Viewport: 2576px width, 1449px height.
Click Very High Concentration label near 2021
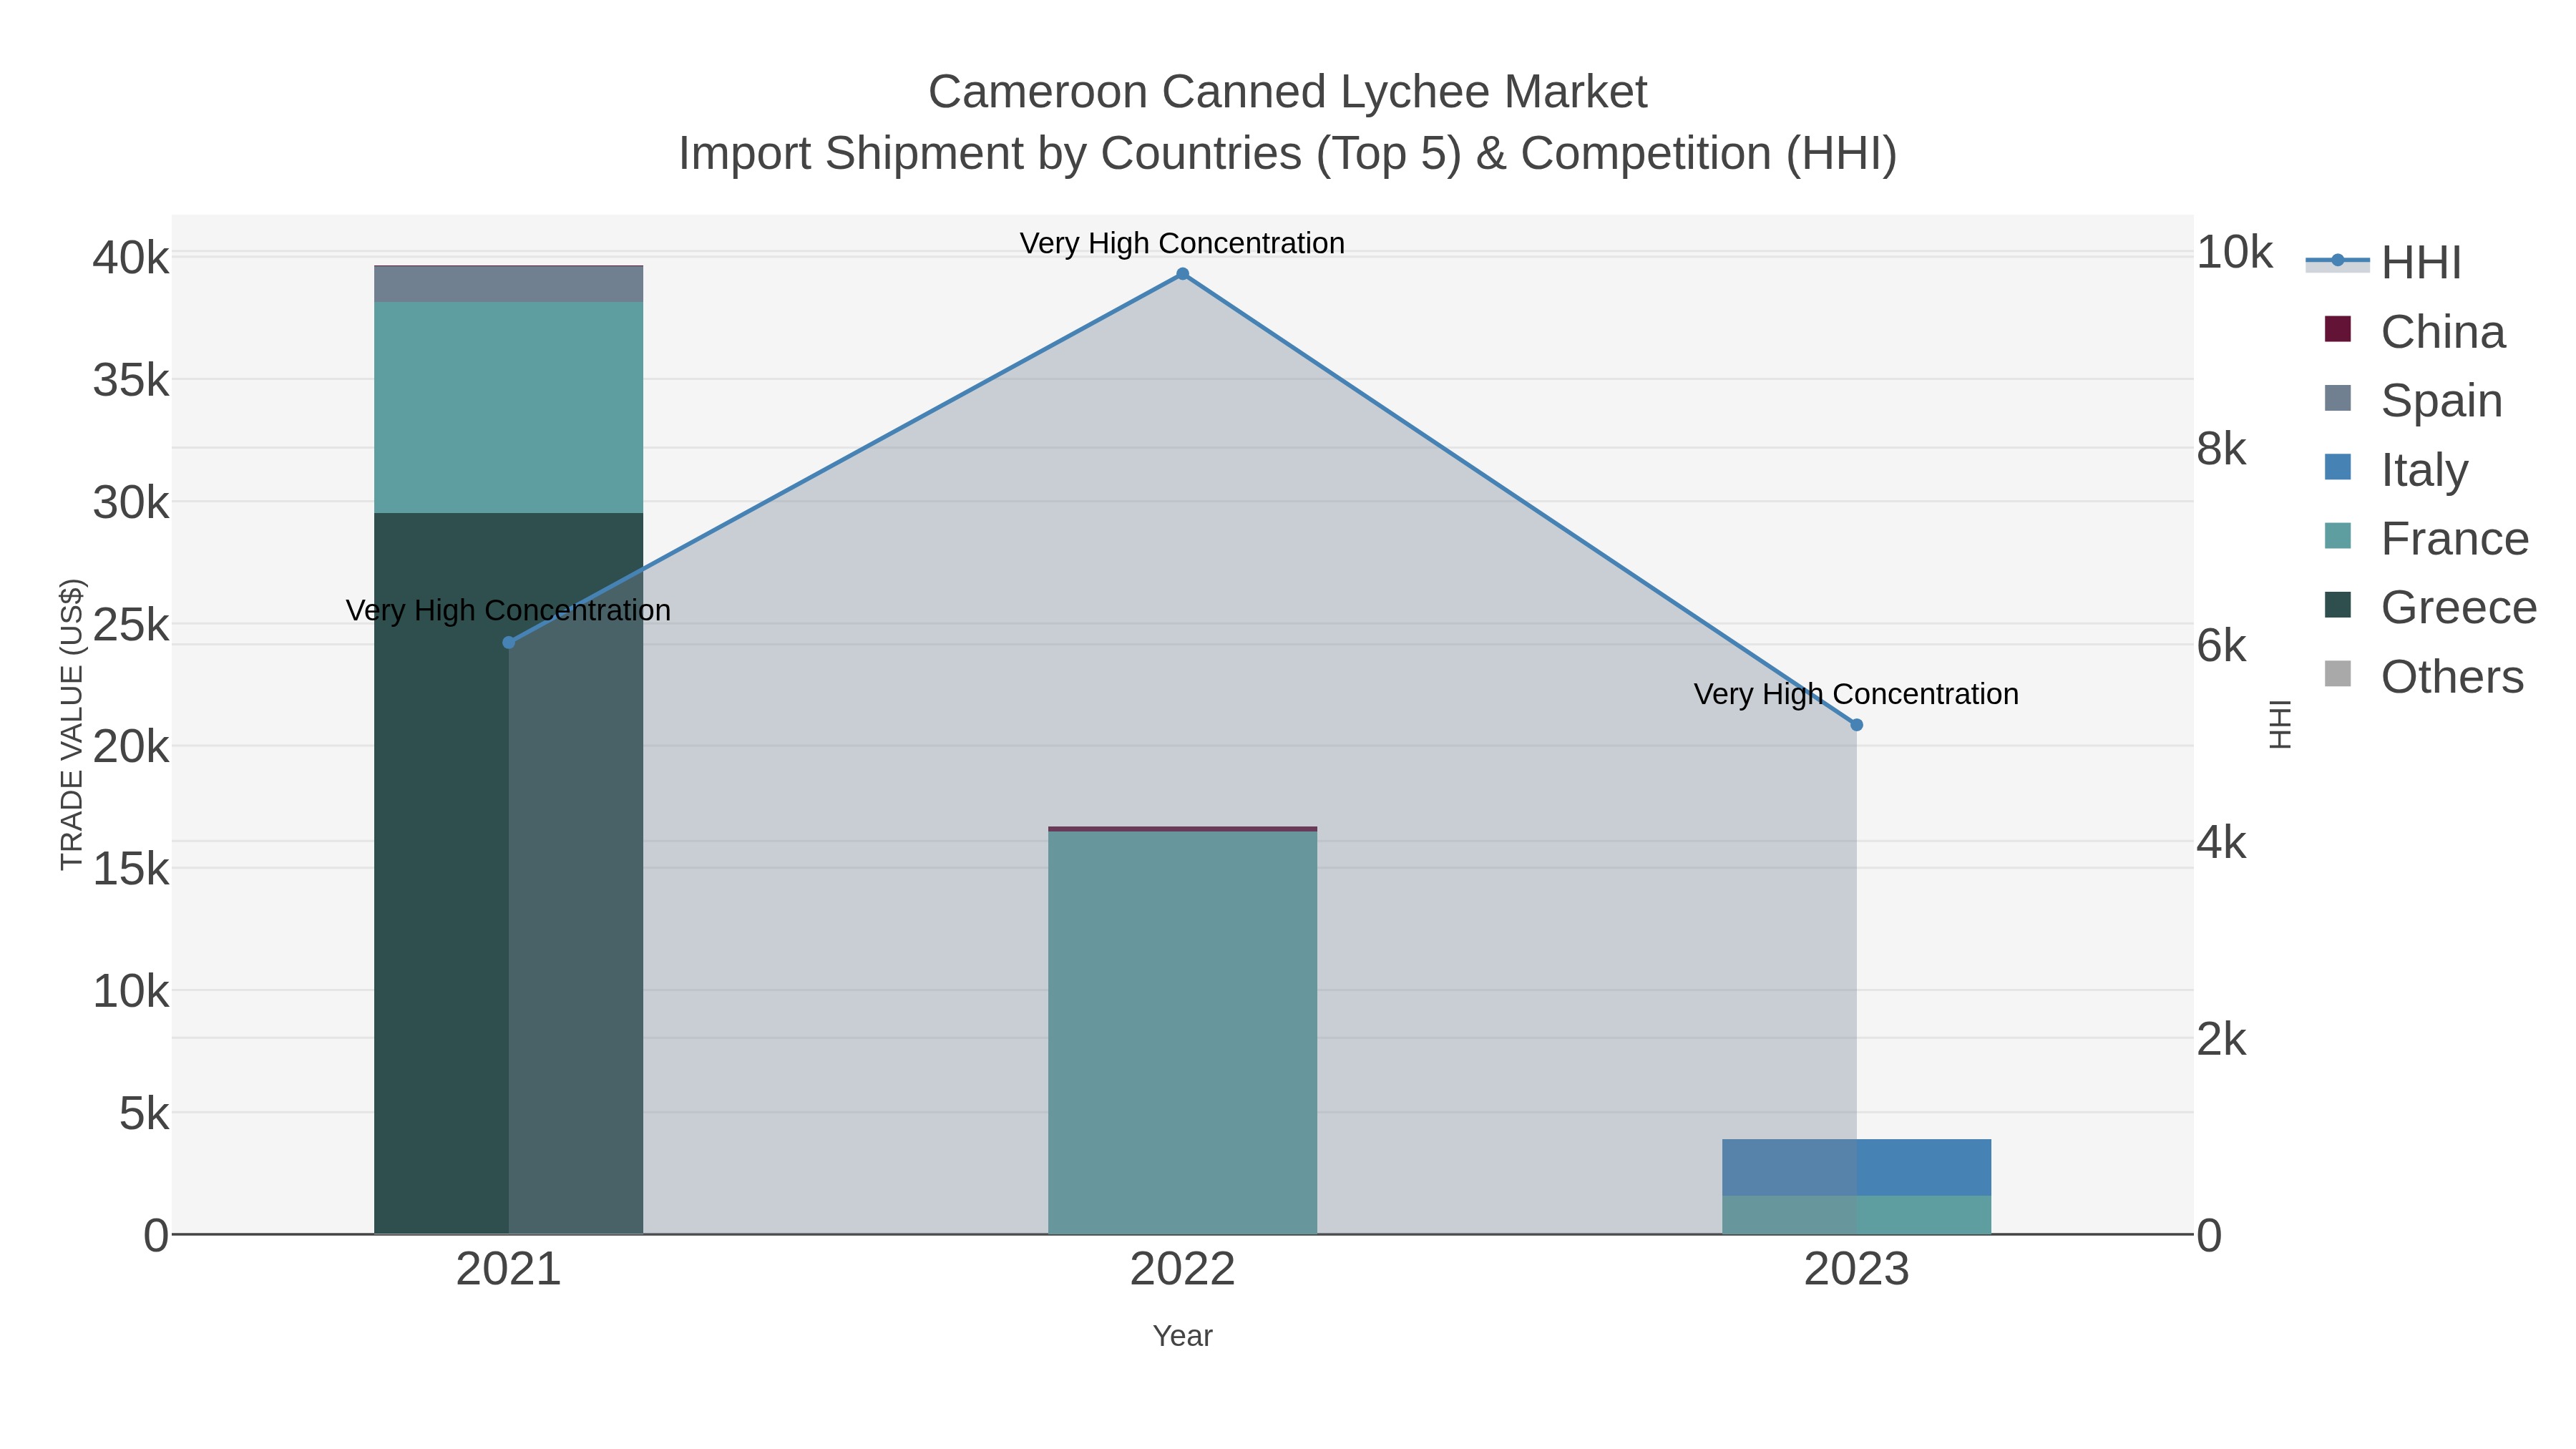[508, 610]
